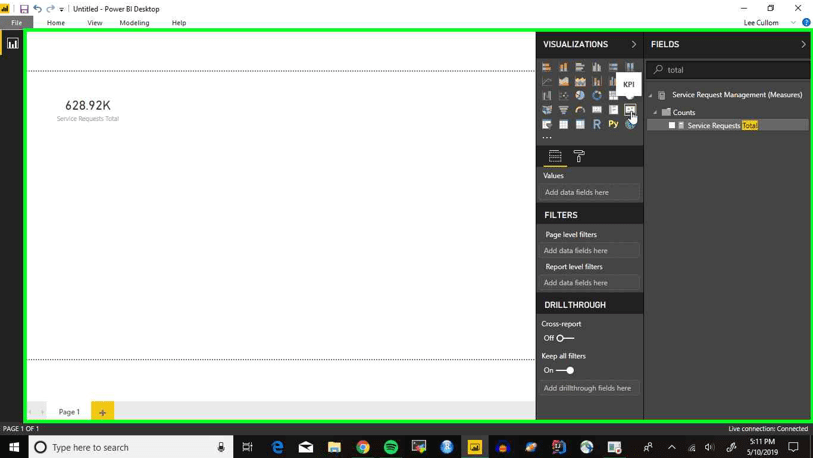Screen dimensions: 814x460
Task: Redo the last action
Action: tap(50, 9)
